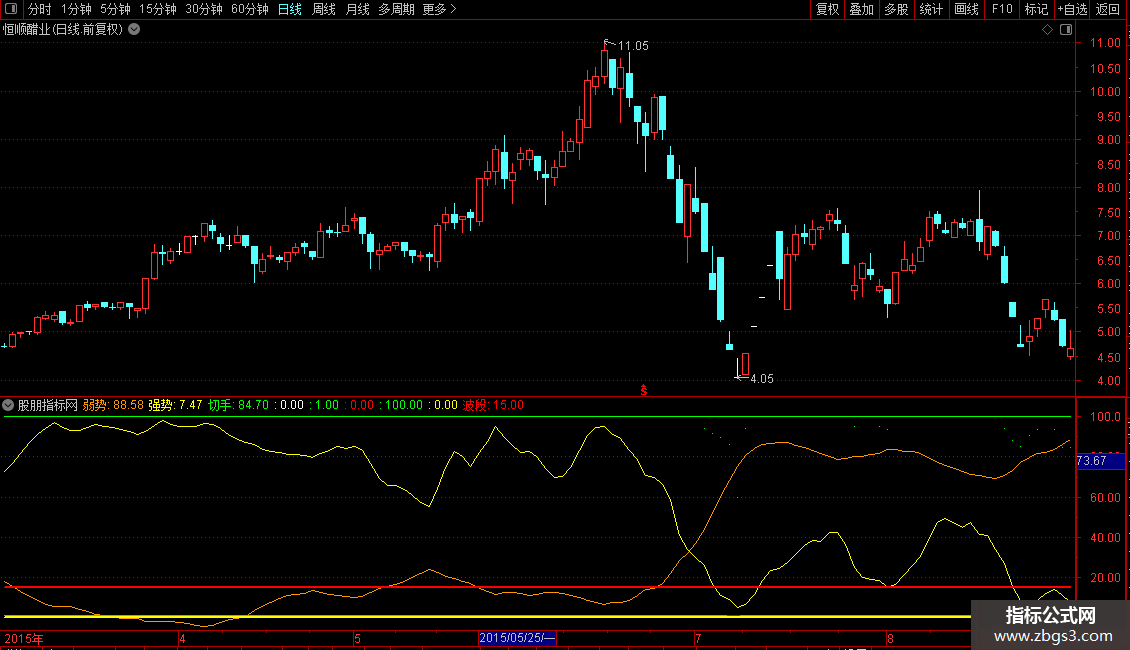Select the 60分钟 period
This screenshot has height=650, width=1130.
pyautogui.click(x=249, y=9)
